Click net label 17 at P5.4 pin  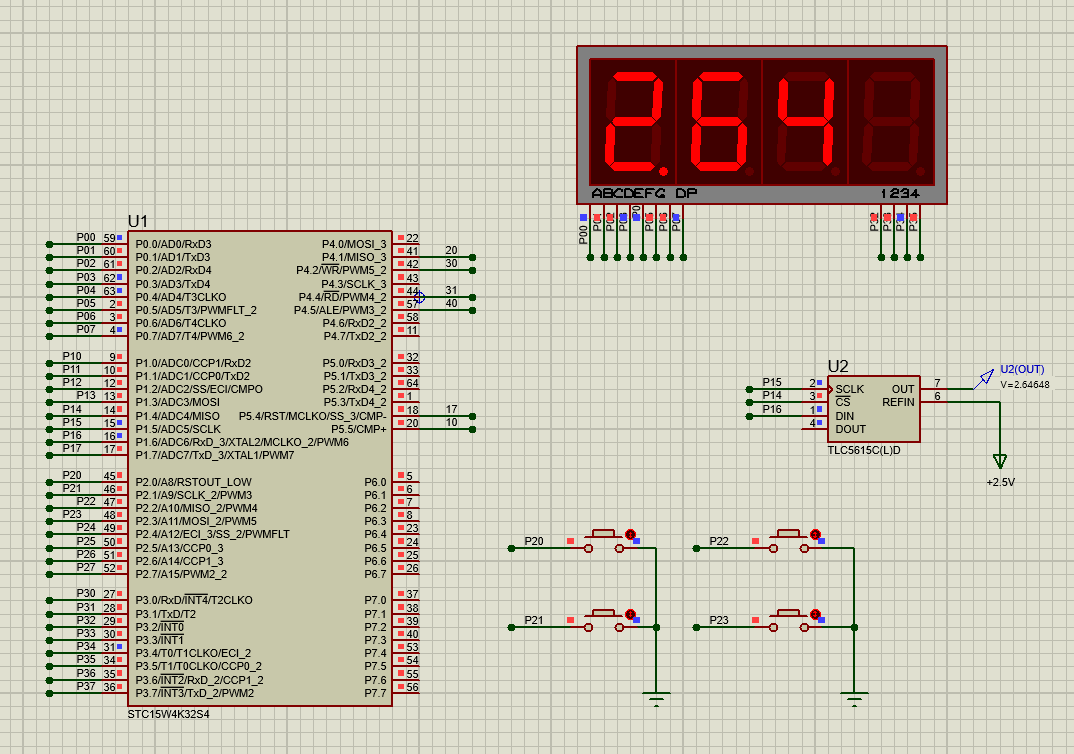click(451, 409)
